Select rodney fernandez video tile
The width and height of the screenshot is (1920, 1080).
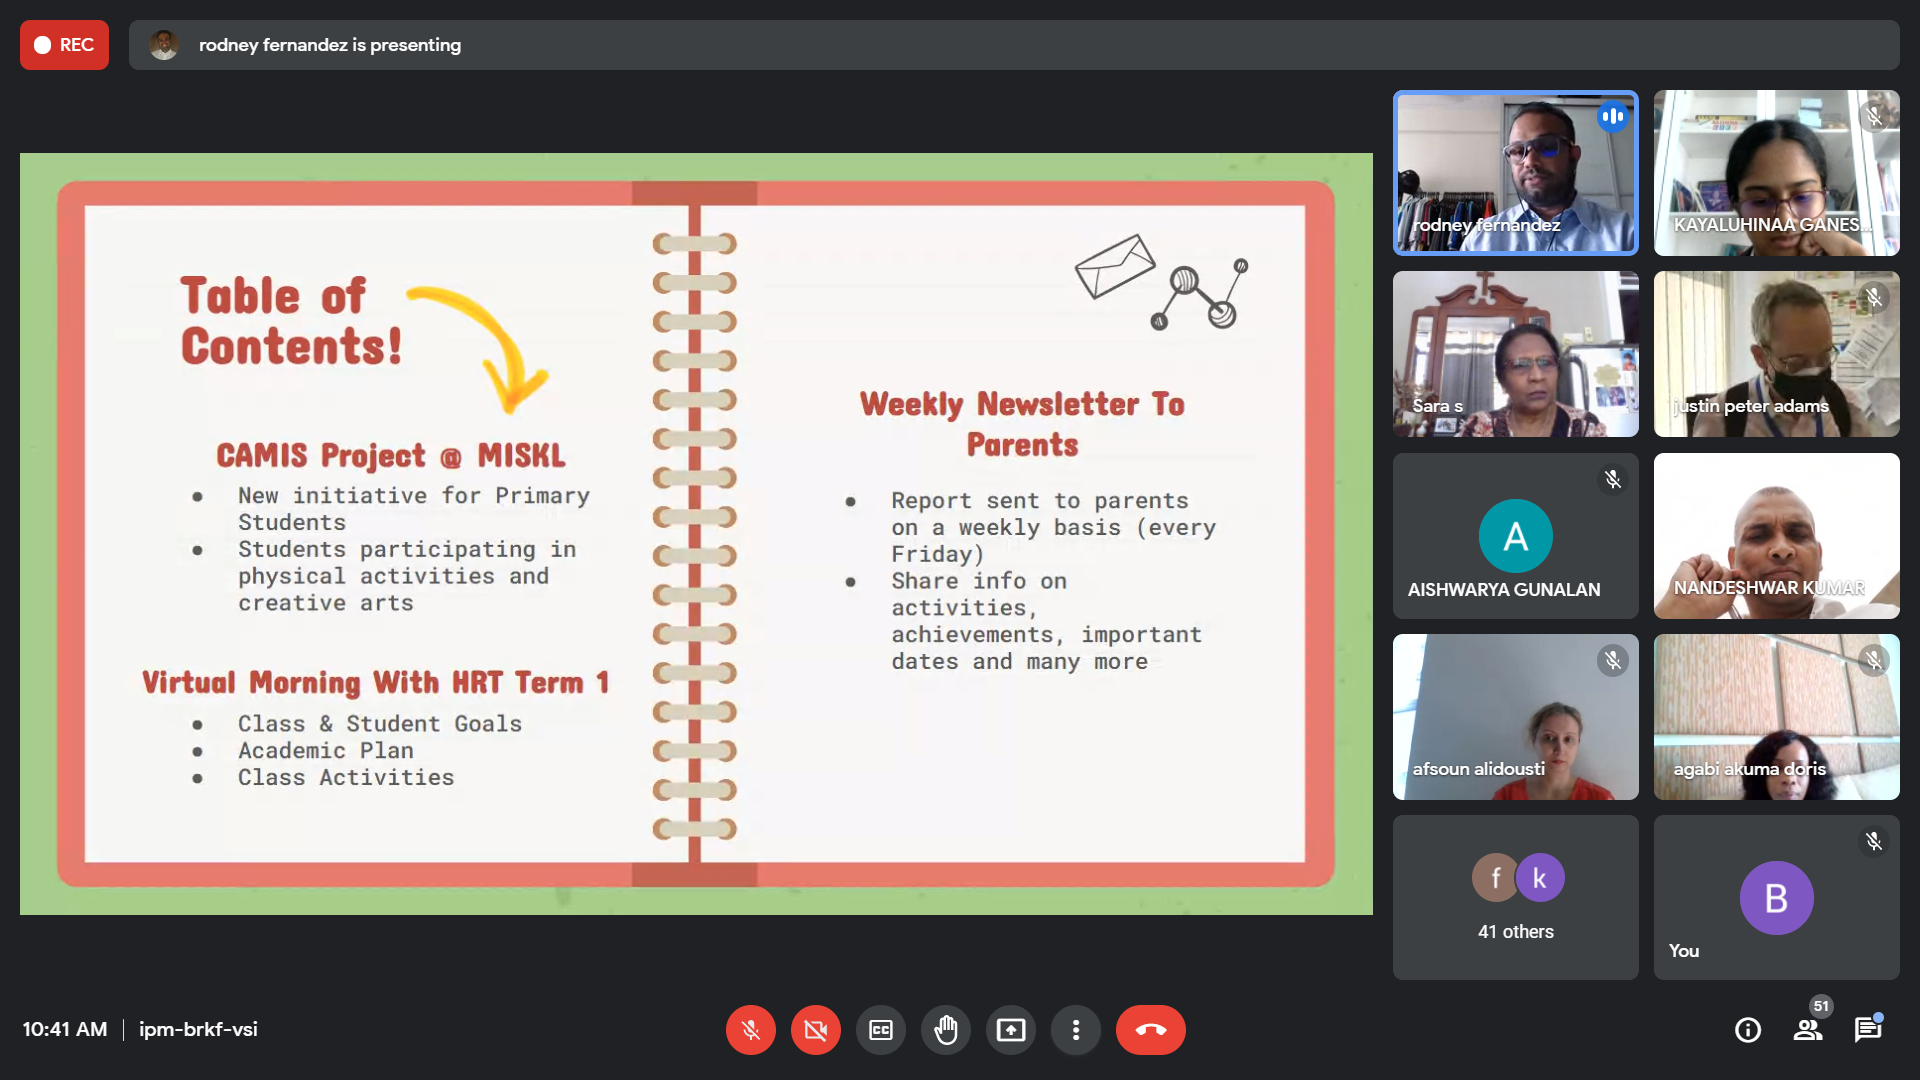(x=1515, y=173)
